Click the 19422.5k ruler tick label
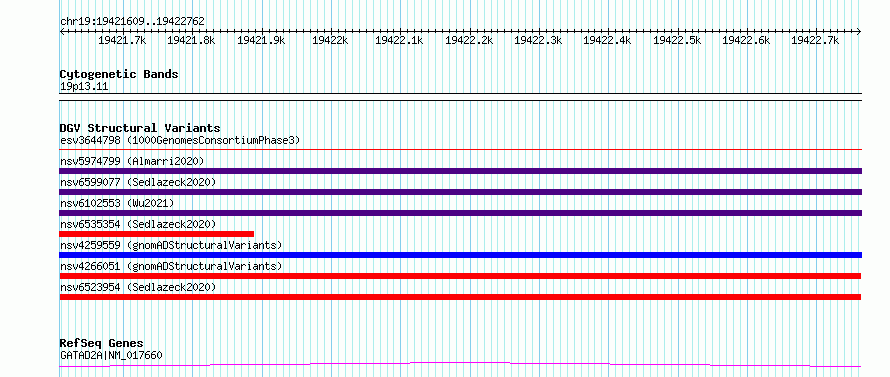890x377 pixels. 678,40
